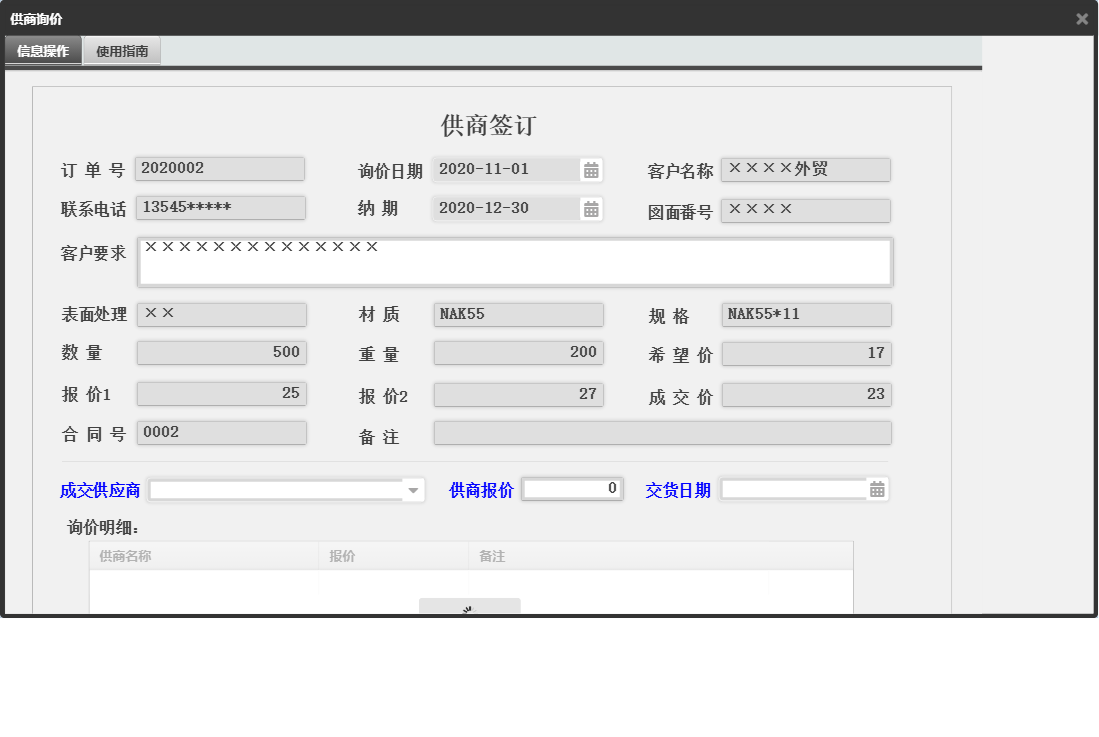Click the 合同号 field showing 0002
1099x737 pixels.
220,432
